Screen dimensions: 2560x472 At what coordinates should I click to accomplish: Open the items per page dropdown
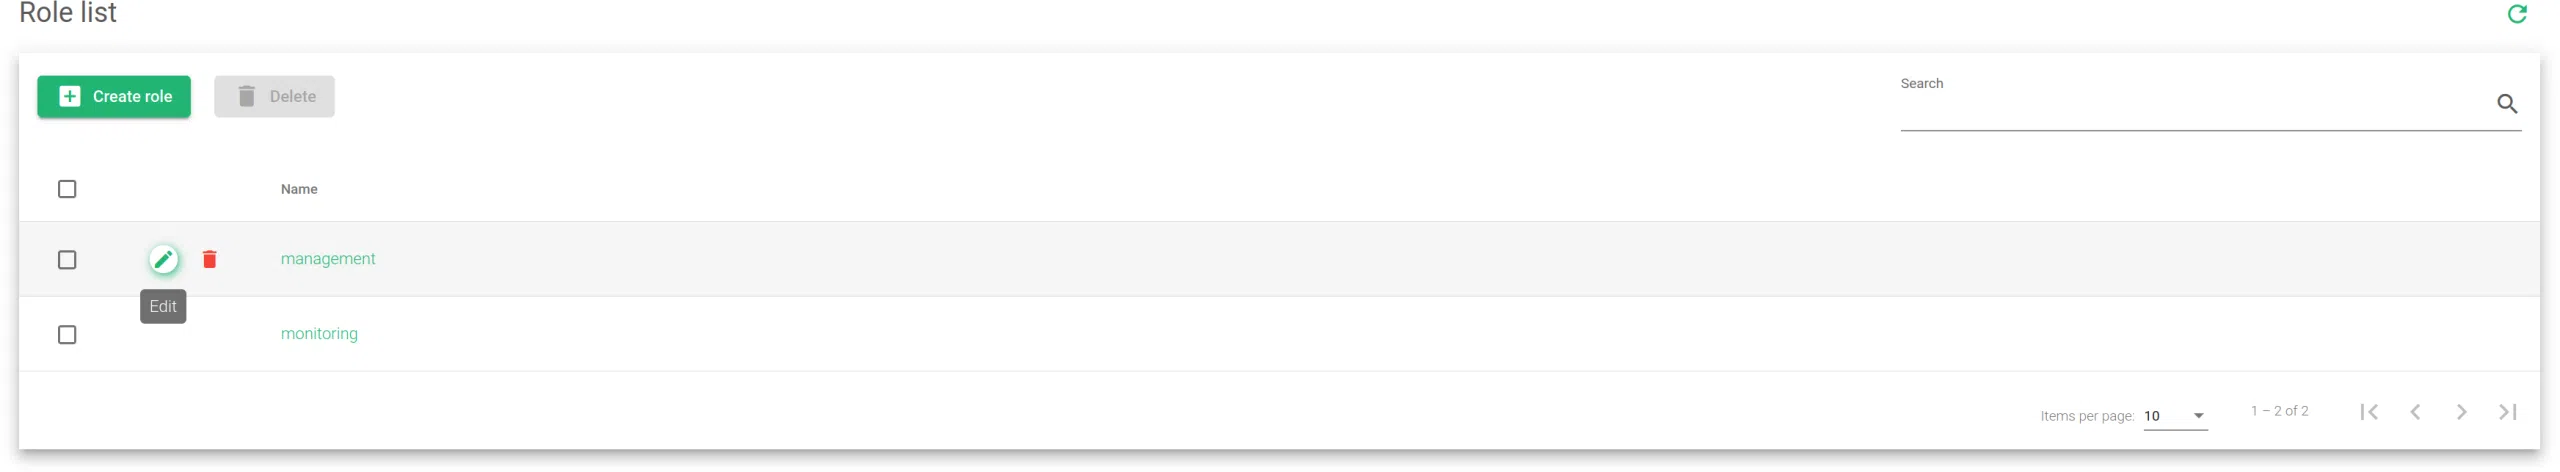click(x=2175, y=416)
